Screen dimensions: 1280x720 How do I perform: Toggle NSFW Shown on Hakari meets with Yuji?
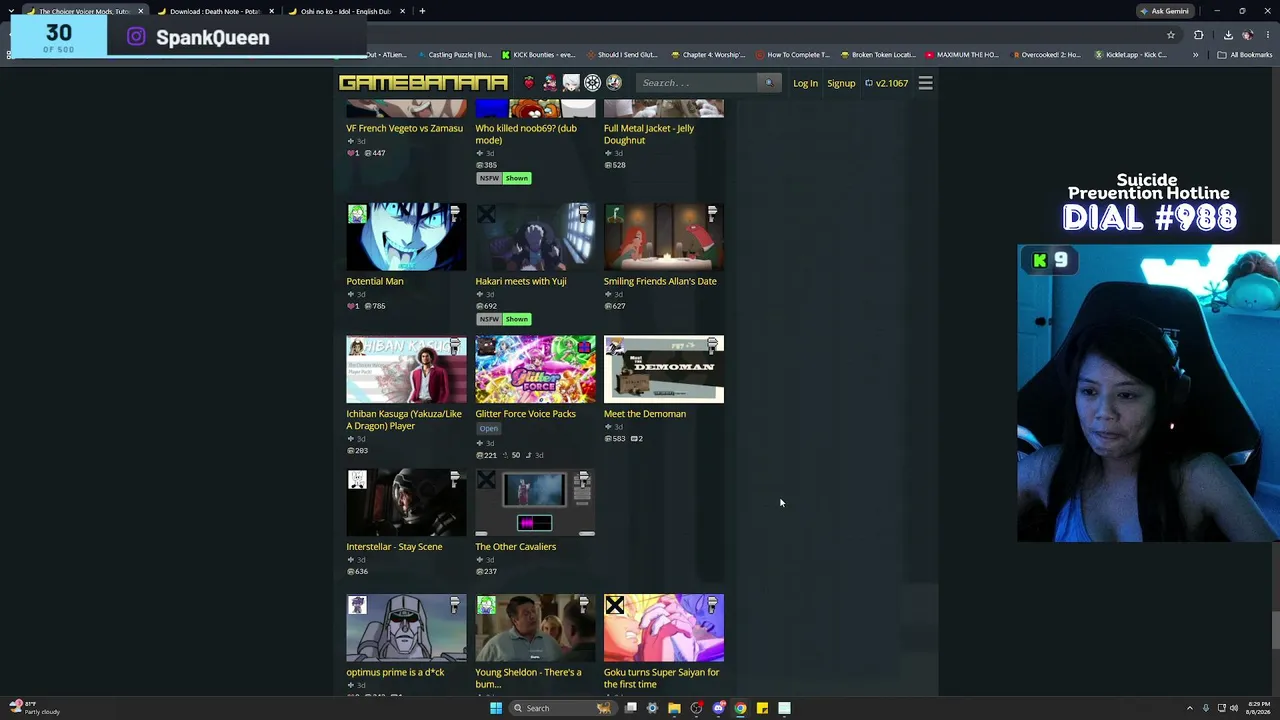click(x=504, y=319)
